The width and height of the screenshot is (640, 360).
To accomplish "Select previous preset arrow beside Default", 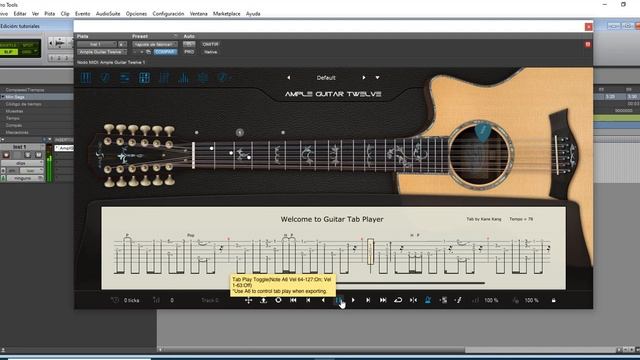I will click(289, 78).
